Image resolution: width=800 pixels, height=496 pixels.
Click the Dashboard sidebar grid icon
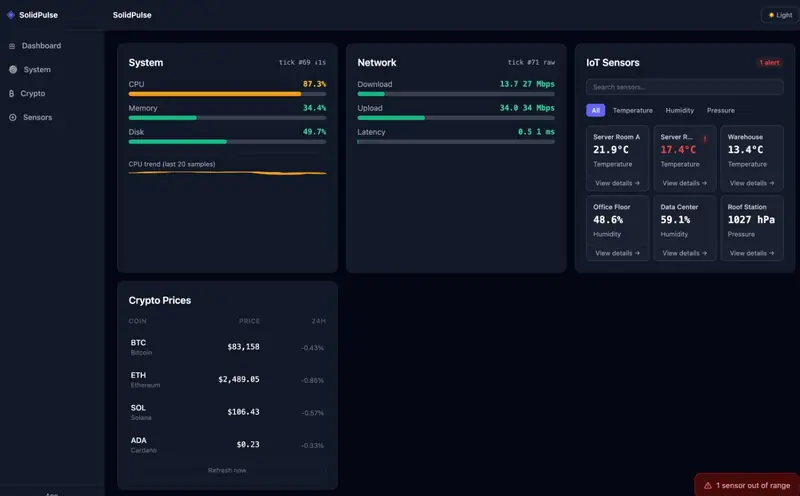coord(12,46)
